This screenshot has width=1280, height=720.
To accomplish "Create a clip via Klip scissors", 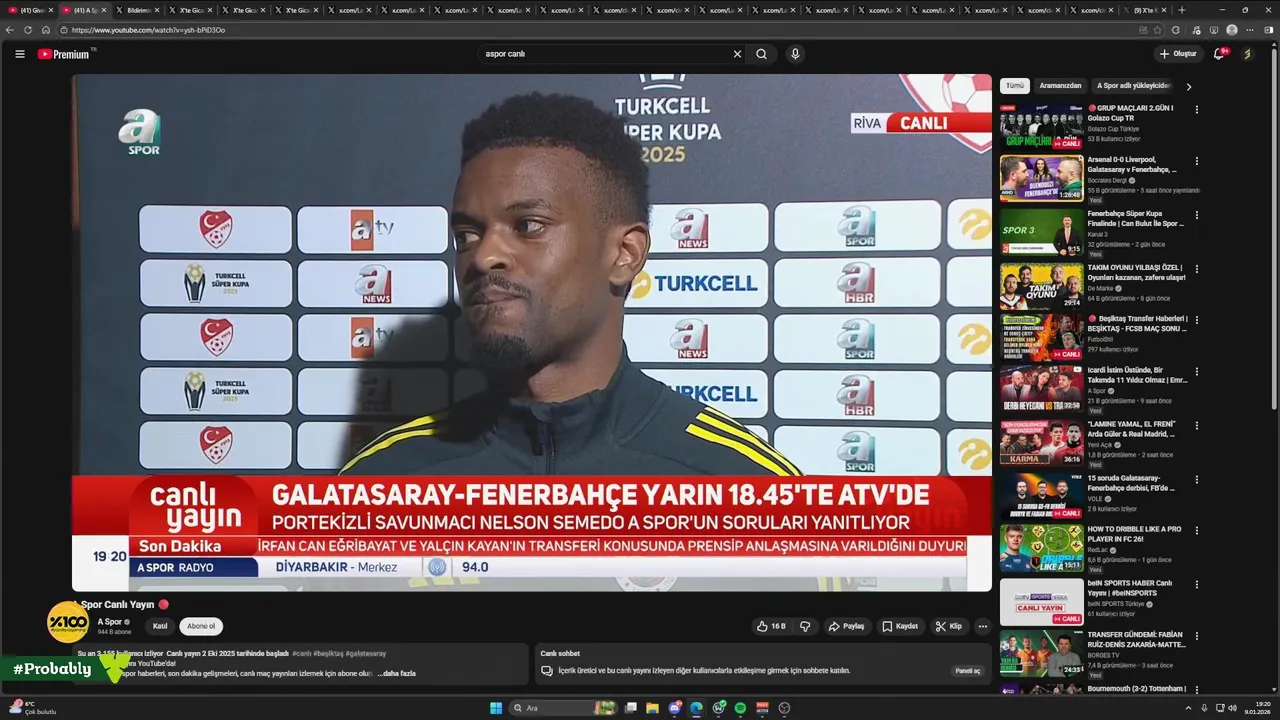I will (x=948, y=626).
